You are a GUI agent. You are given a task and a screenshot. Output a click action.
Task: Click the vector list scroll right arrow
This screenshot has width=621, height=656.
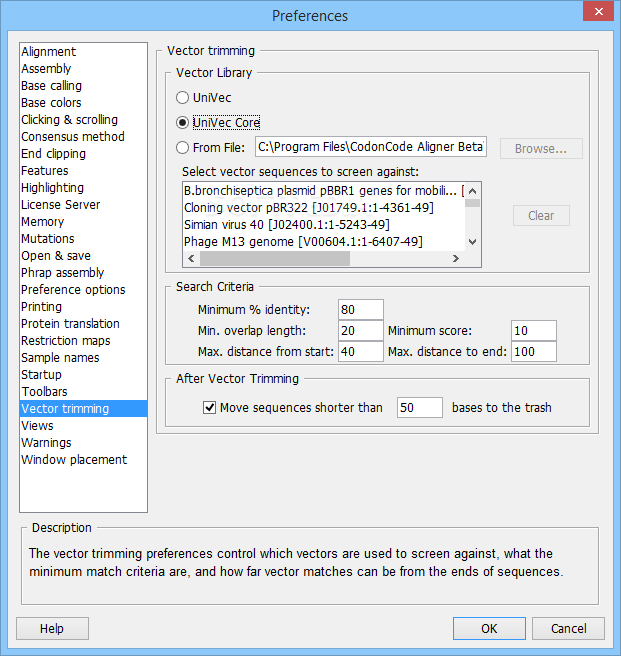(x=456, y=259)
